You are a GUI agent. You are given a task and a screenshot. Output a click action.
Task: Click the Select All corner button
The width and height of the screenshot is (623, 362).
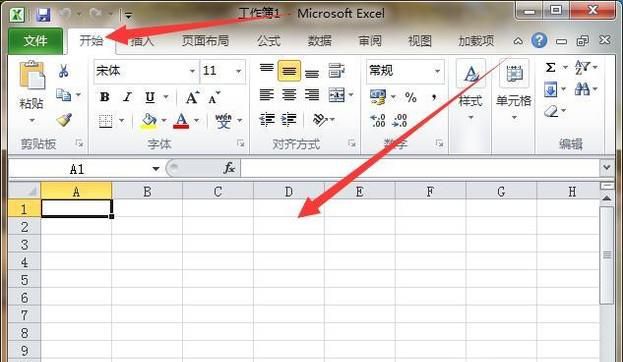24,191
